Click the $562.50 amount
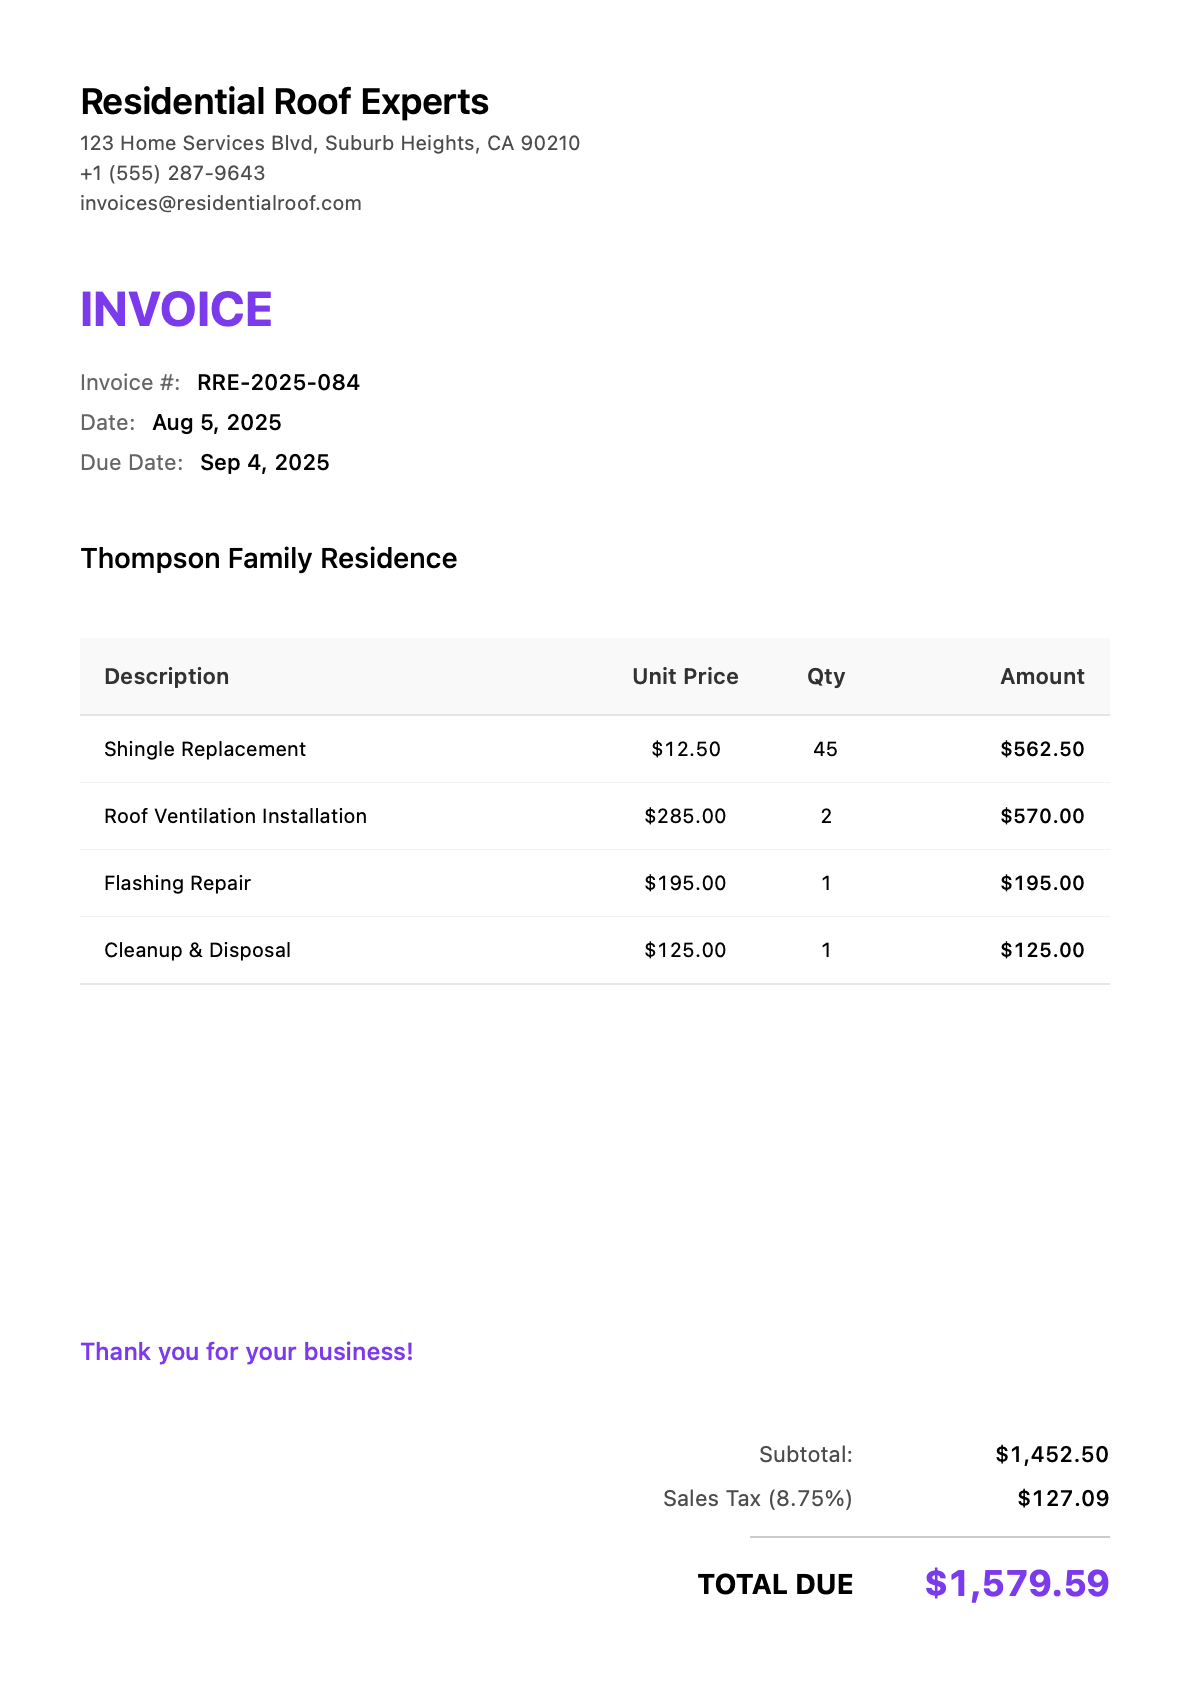 [1042, 749]
